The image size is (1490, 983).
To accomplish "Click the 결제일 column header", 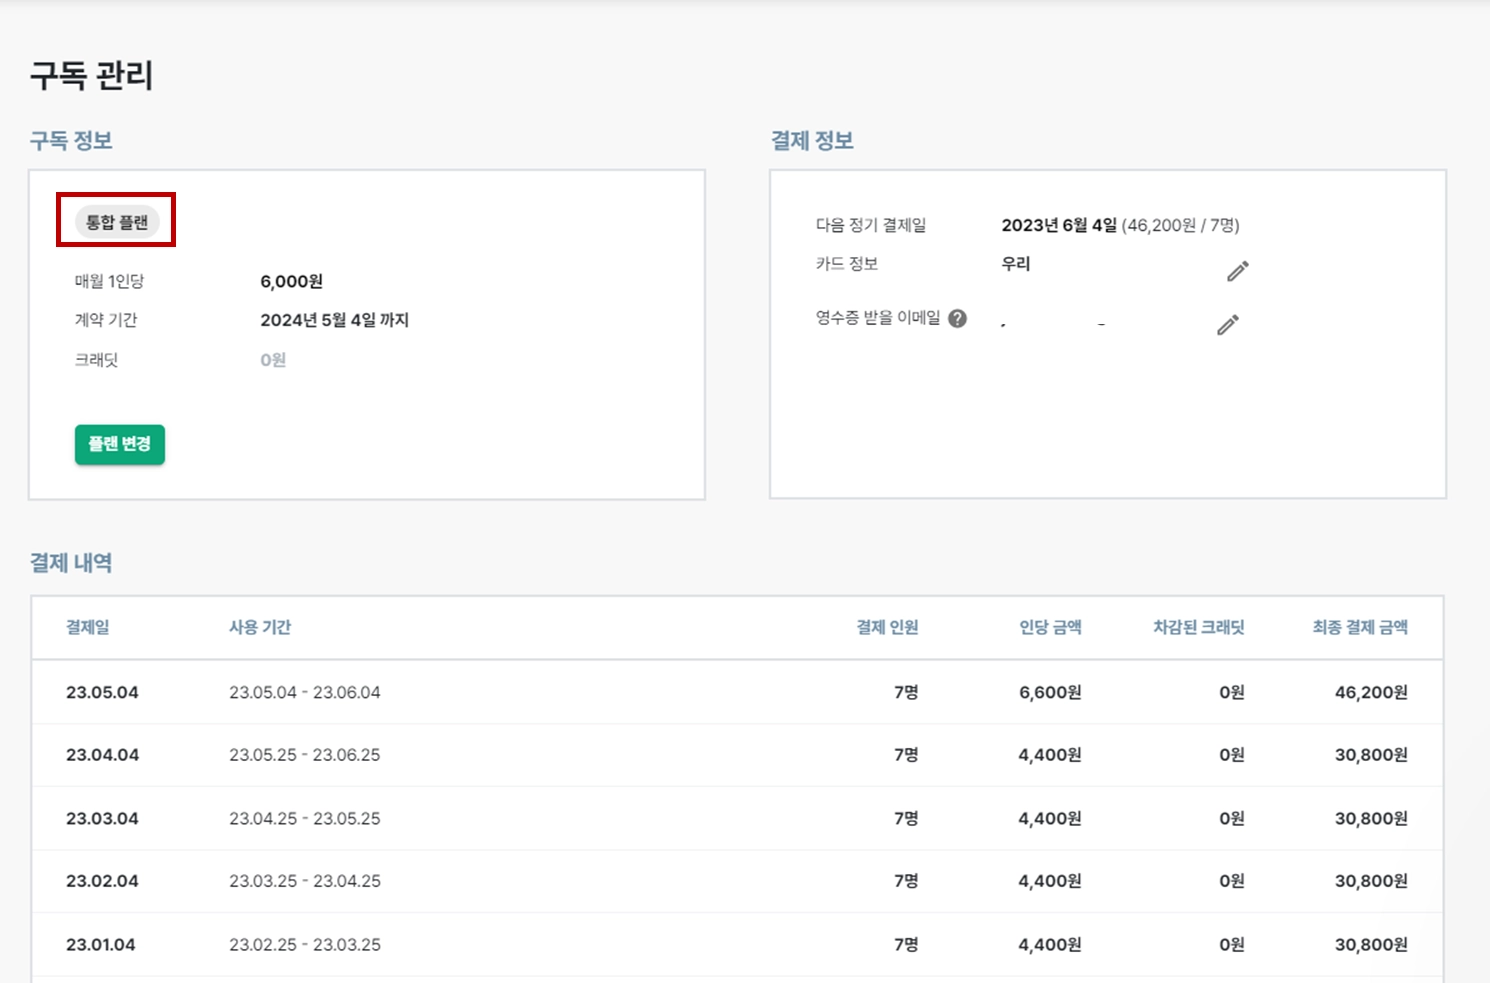I will pos(88,627).
